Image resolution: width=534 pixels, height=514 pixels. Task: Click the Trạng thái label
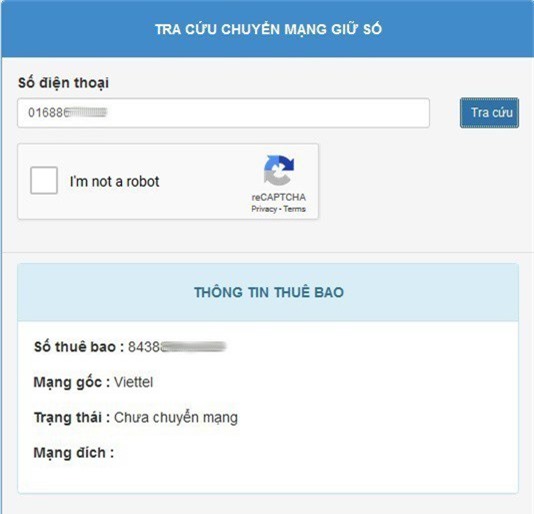[72, 418]
